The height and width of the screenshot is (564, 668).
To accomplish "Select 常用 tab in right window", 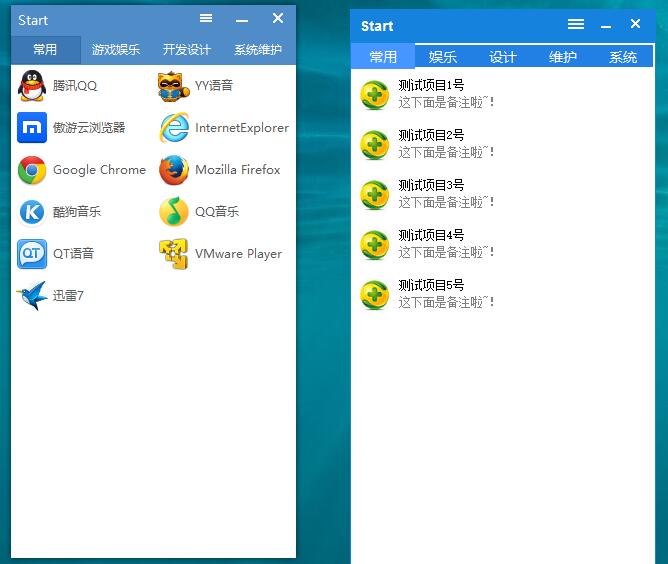I will (x=383, y=57).
